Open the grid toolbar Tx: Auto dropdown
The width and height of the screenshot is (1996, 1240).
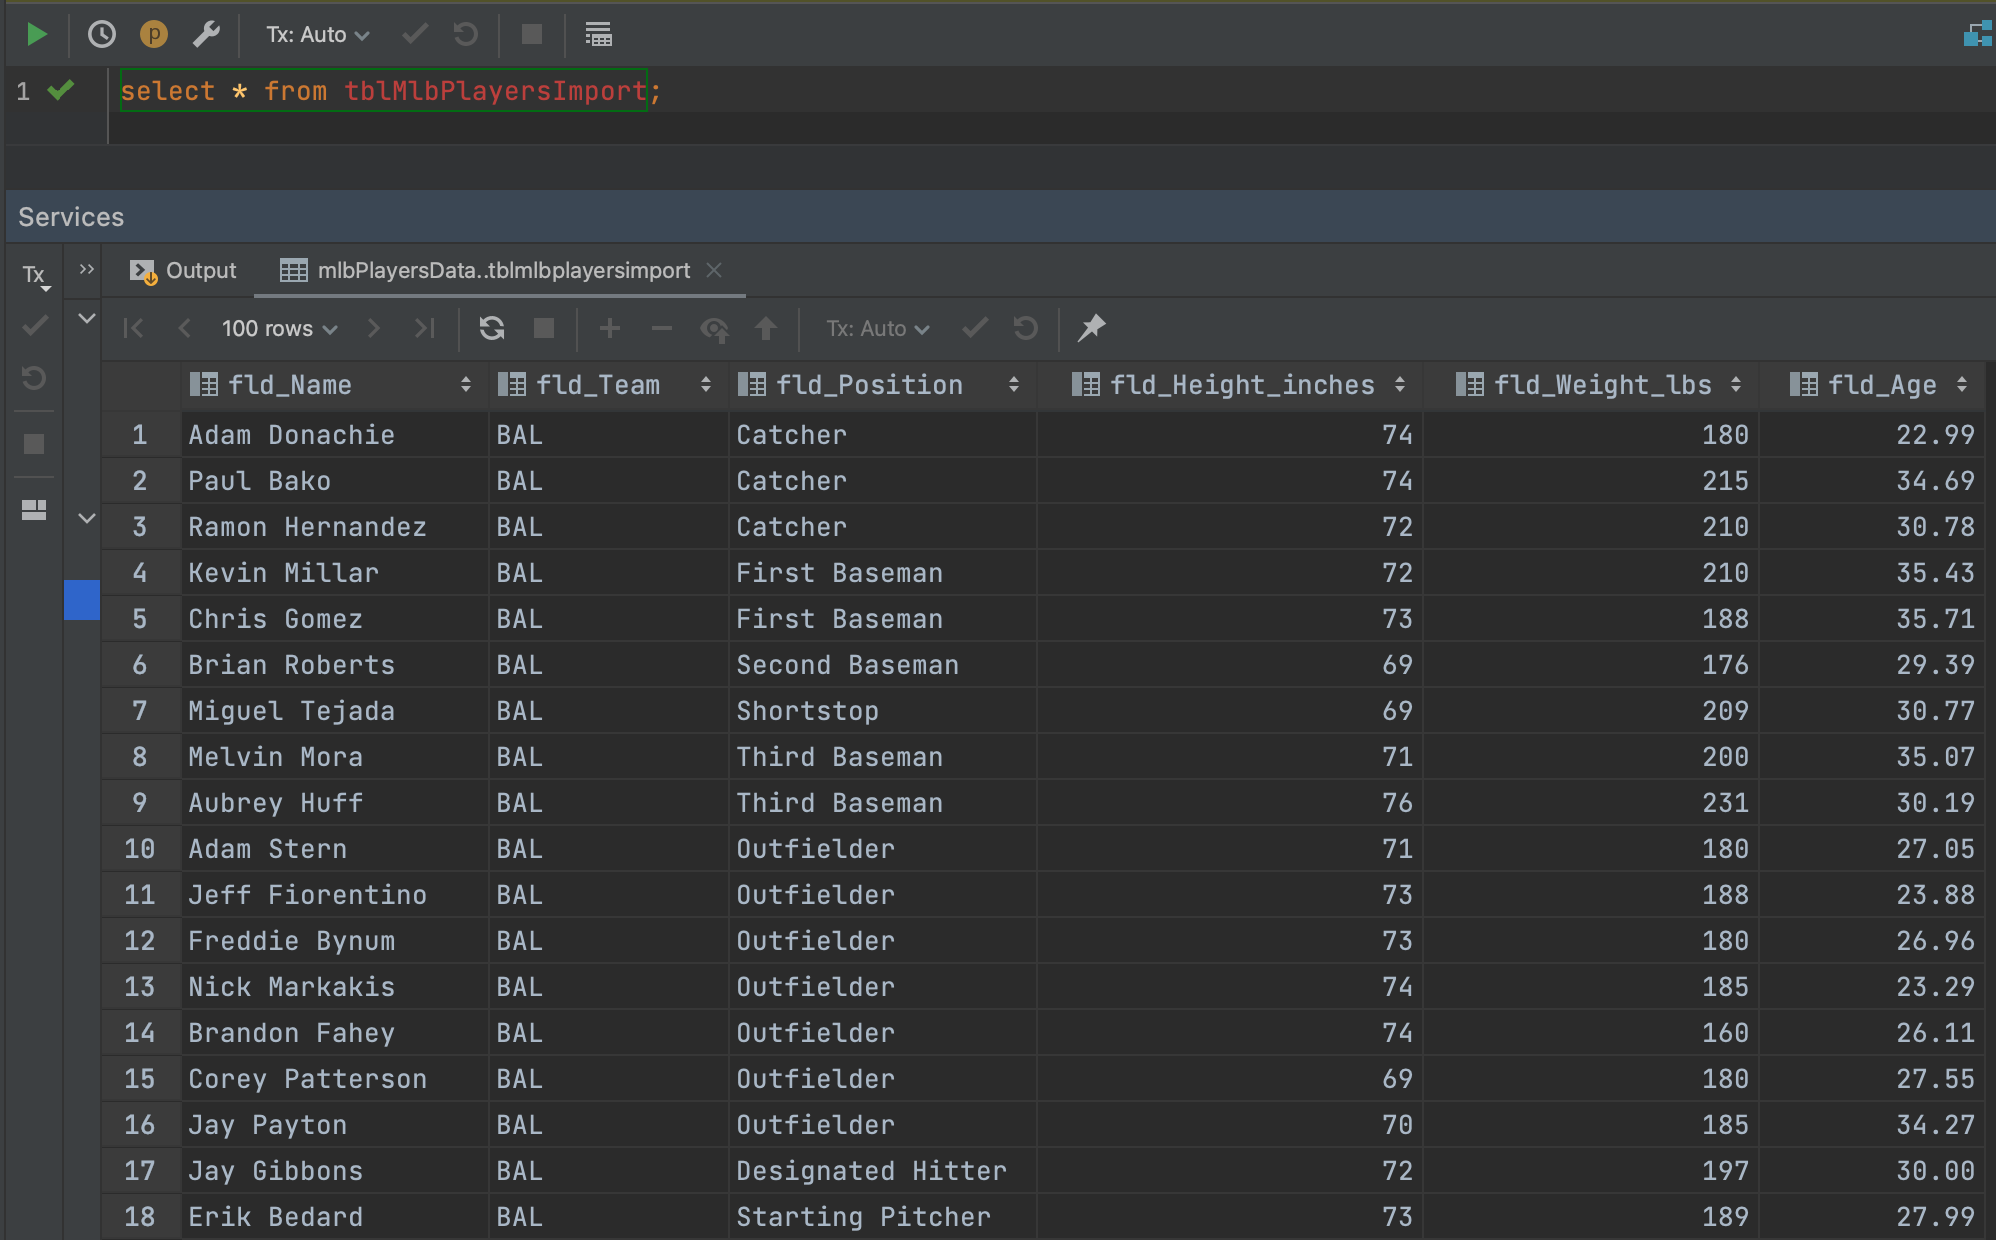[877, 328]
